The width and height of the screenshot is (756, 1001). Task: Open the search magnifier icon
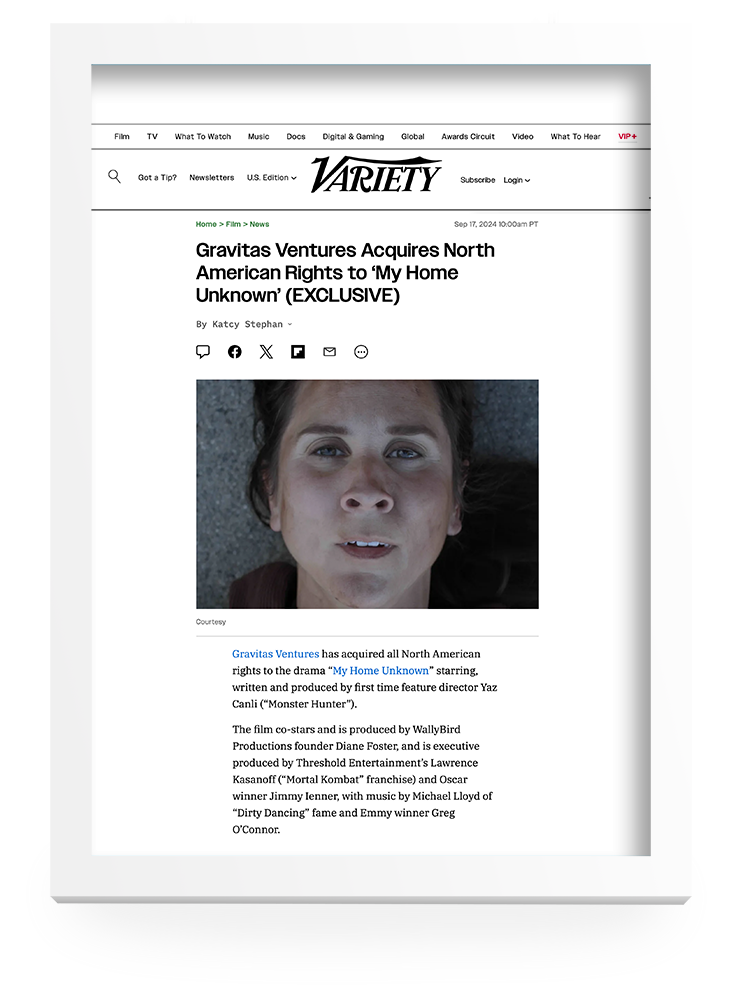coord(114,177)
